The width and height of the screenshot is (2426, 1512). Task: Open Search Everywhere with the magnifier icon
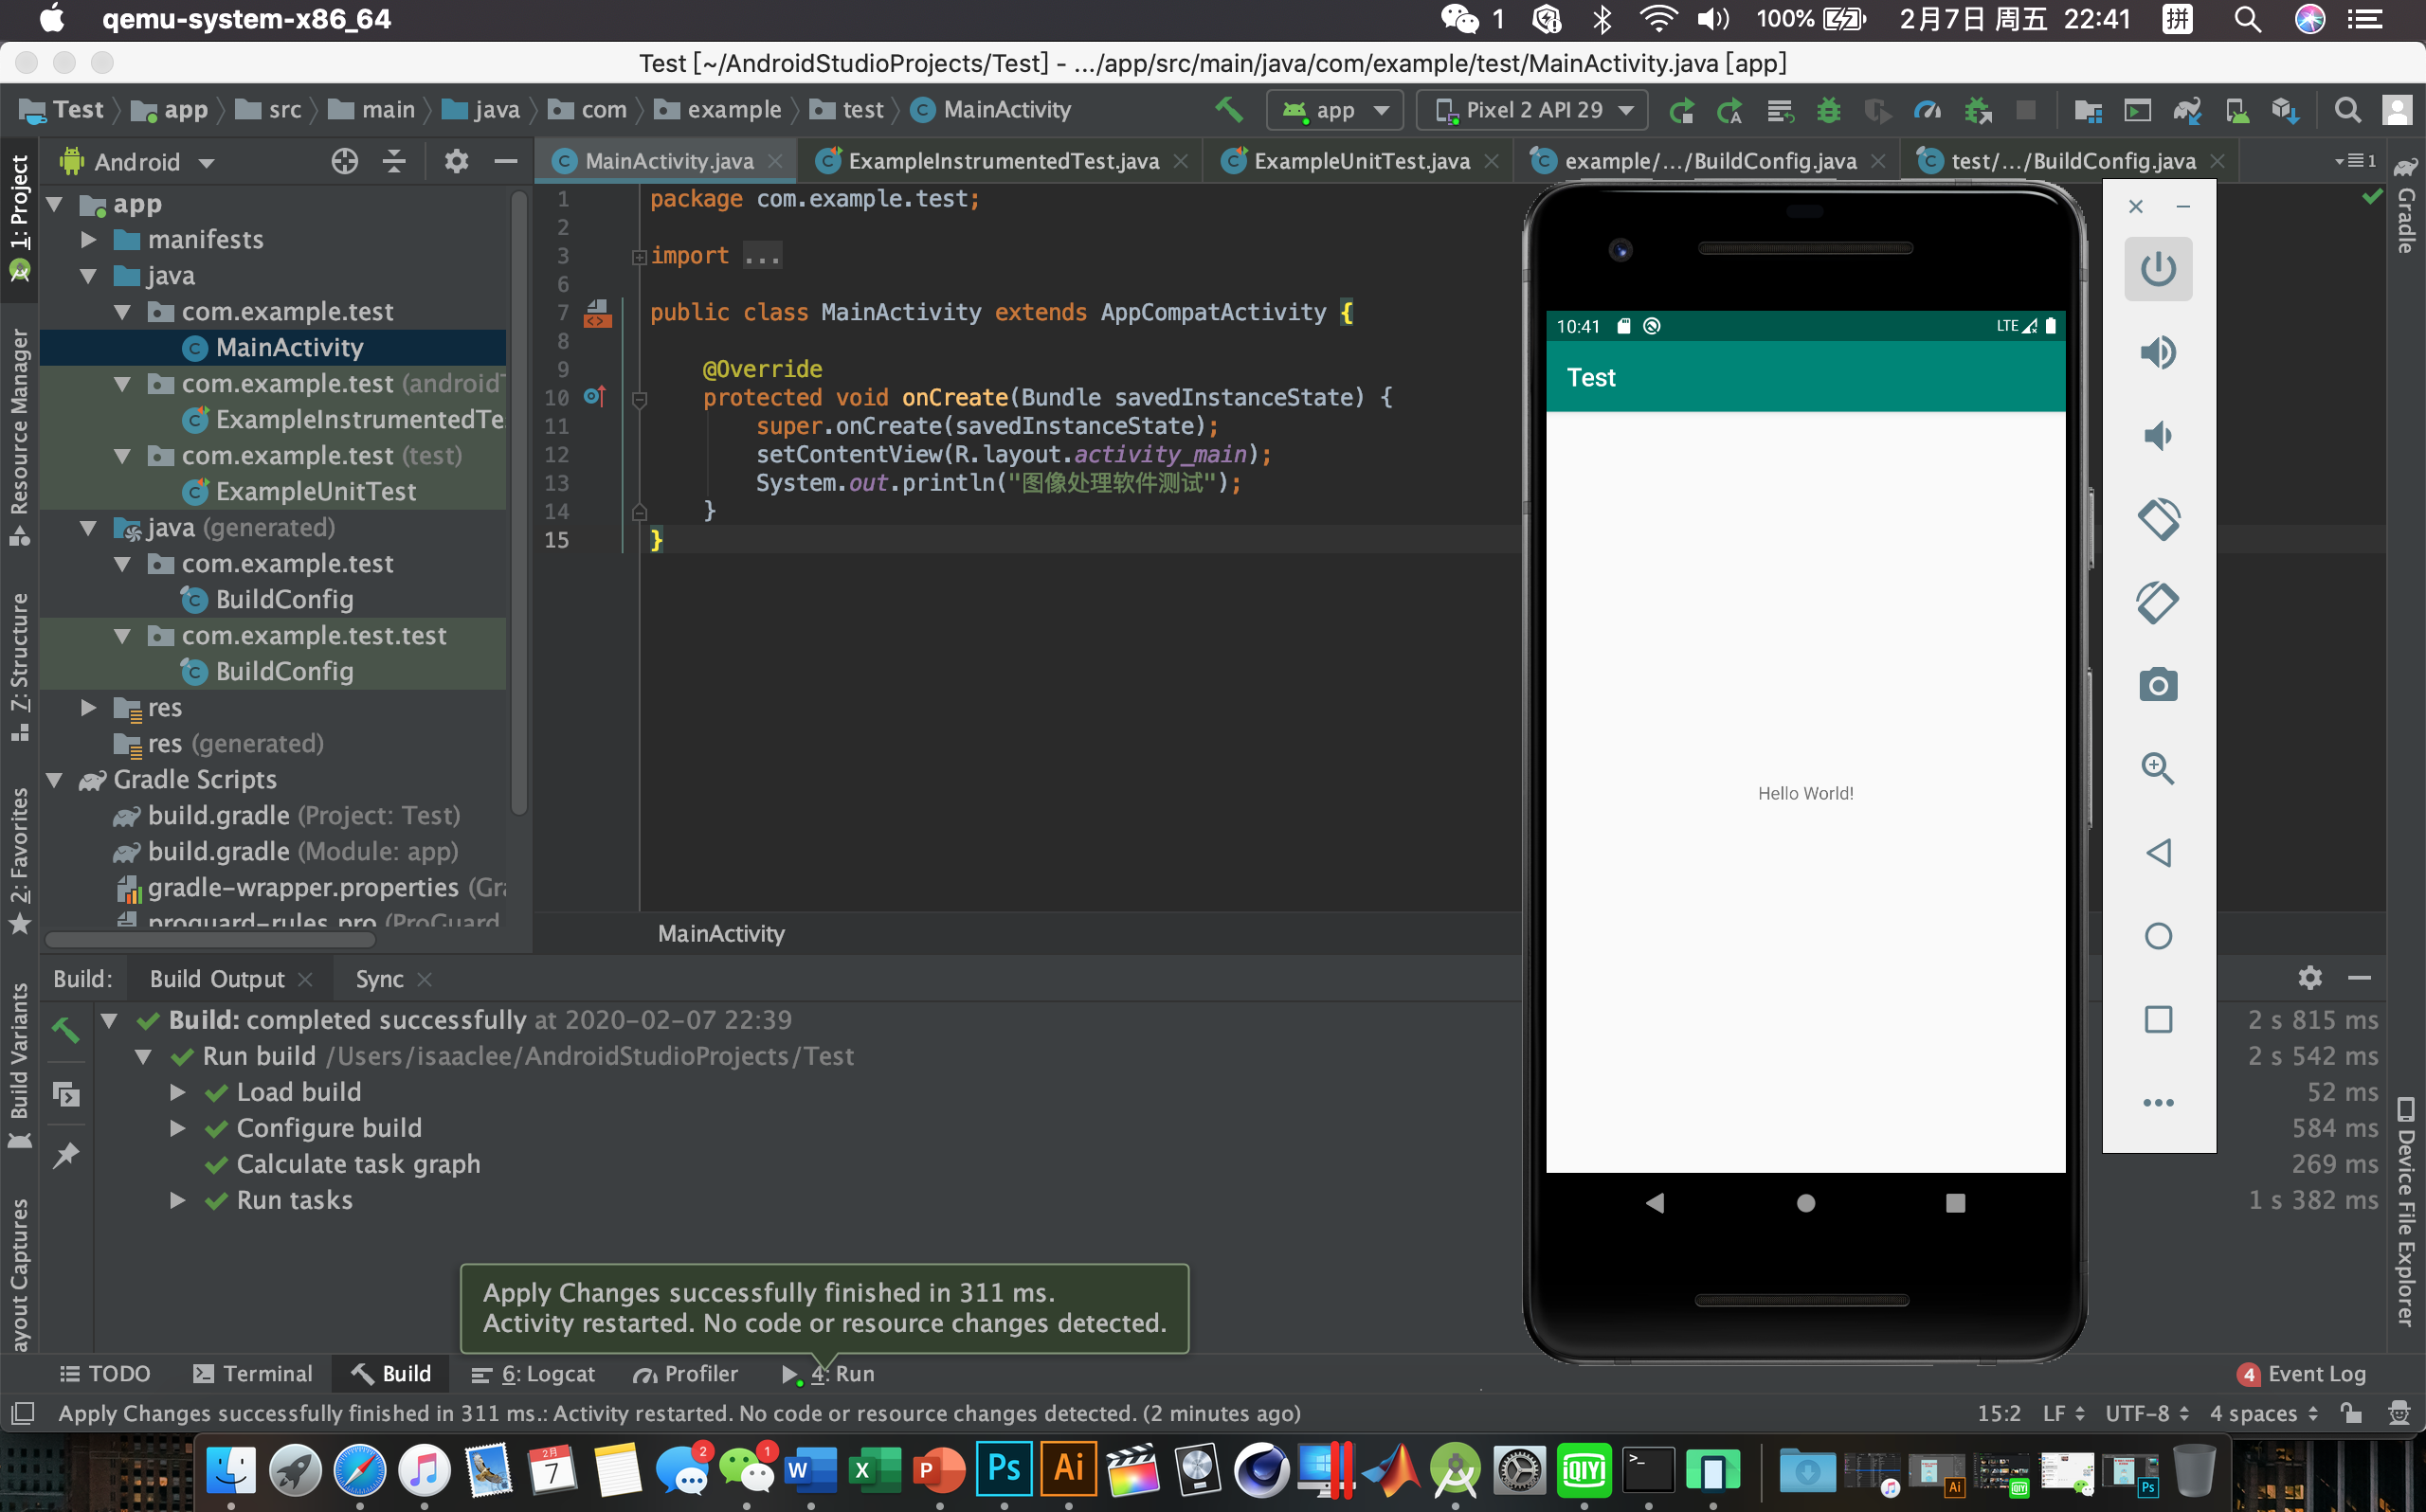point(2348,110)
